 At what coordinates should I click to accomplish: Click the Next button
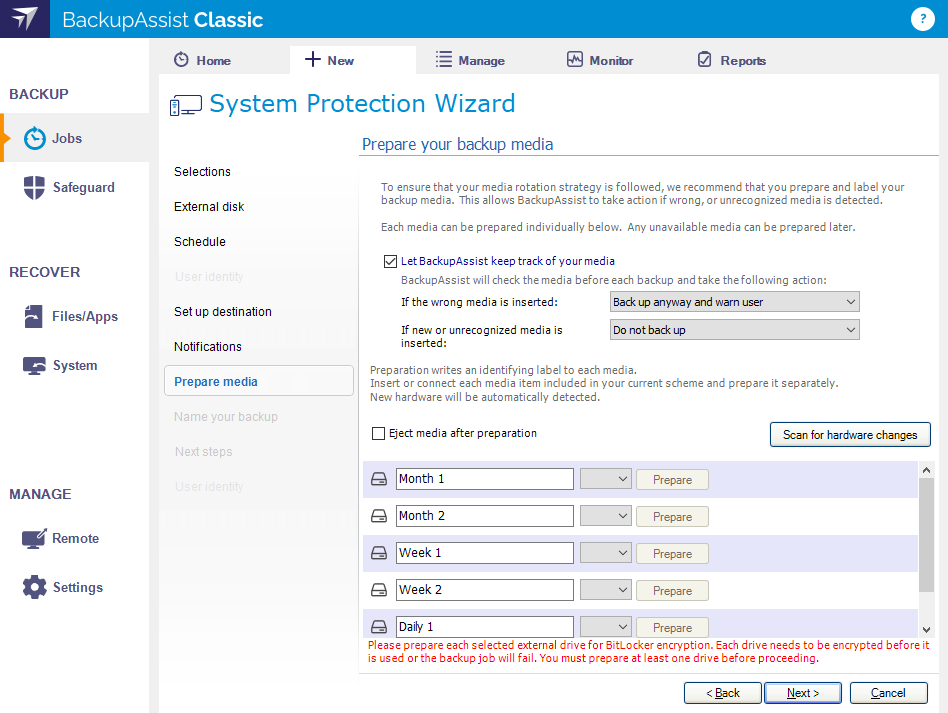[x=803, y=693]
